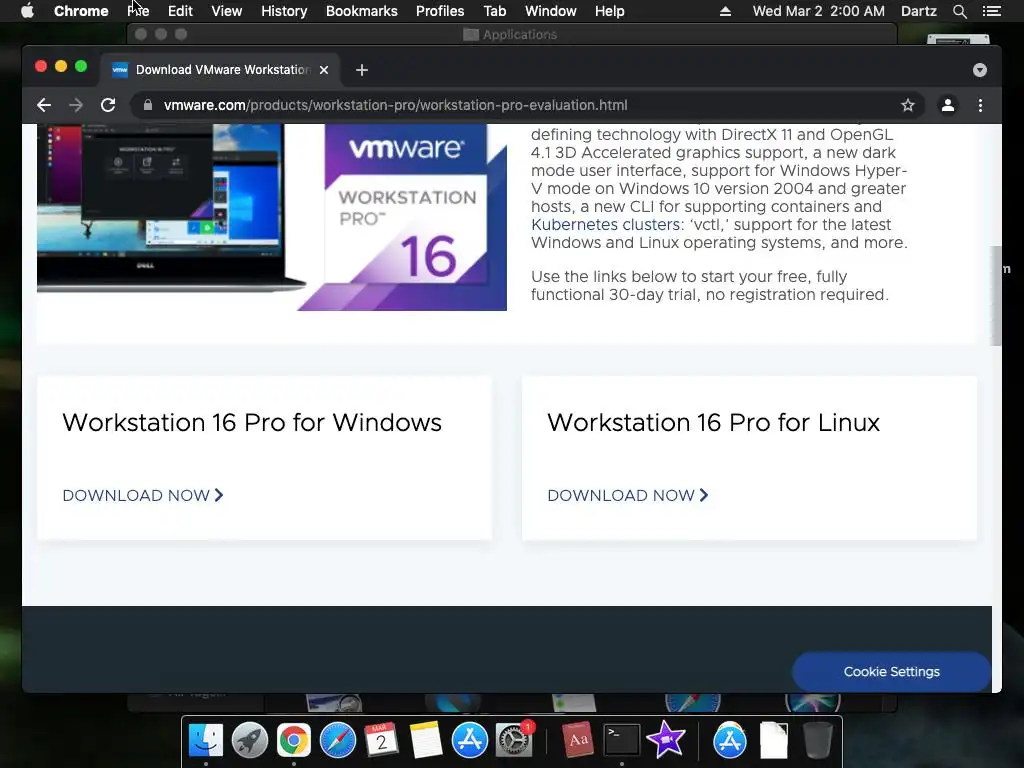
Task: Open the Tab menu
Action: [494, 11]
